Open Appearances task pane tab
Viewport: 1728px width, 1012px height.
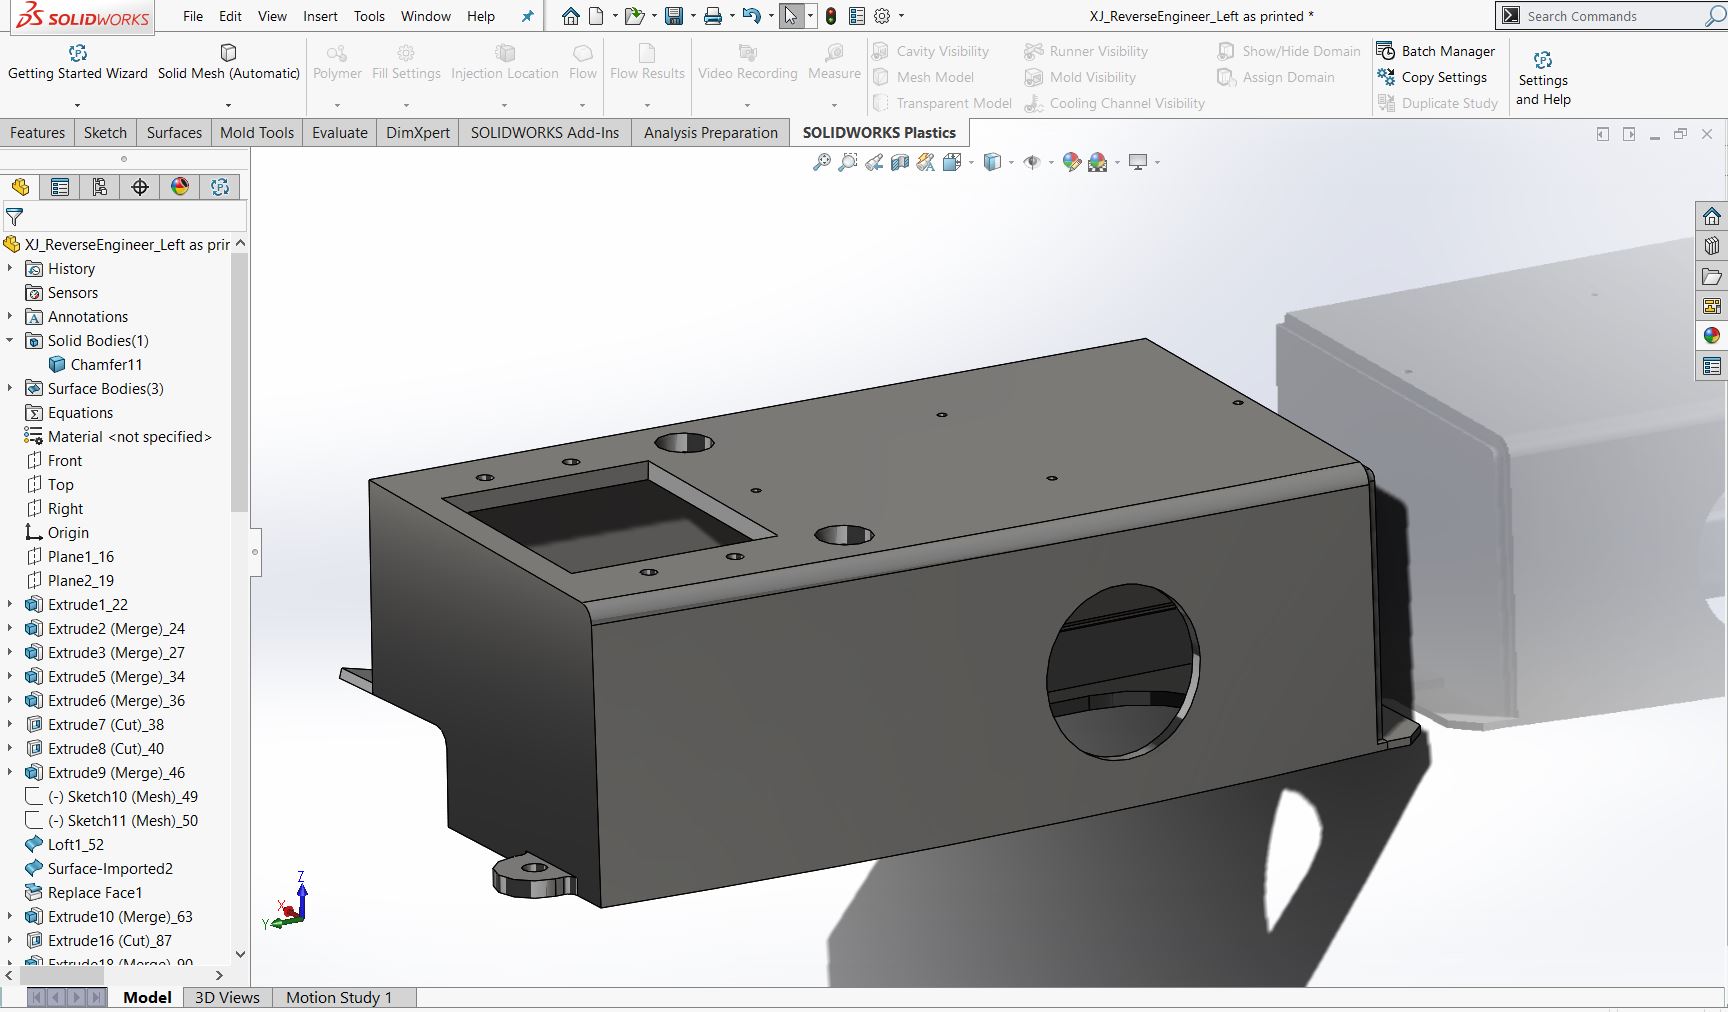pyautogui.click(x=1712, y=336)
